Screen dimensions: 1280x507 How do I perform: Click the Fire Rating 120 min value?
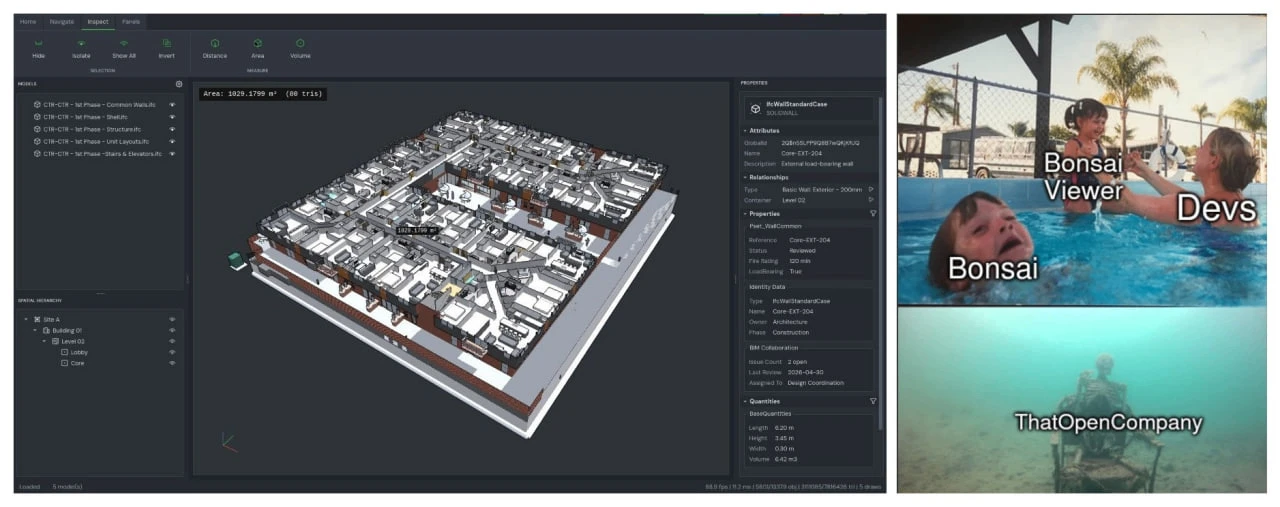click(x=800, y=260)
